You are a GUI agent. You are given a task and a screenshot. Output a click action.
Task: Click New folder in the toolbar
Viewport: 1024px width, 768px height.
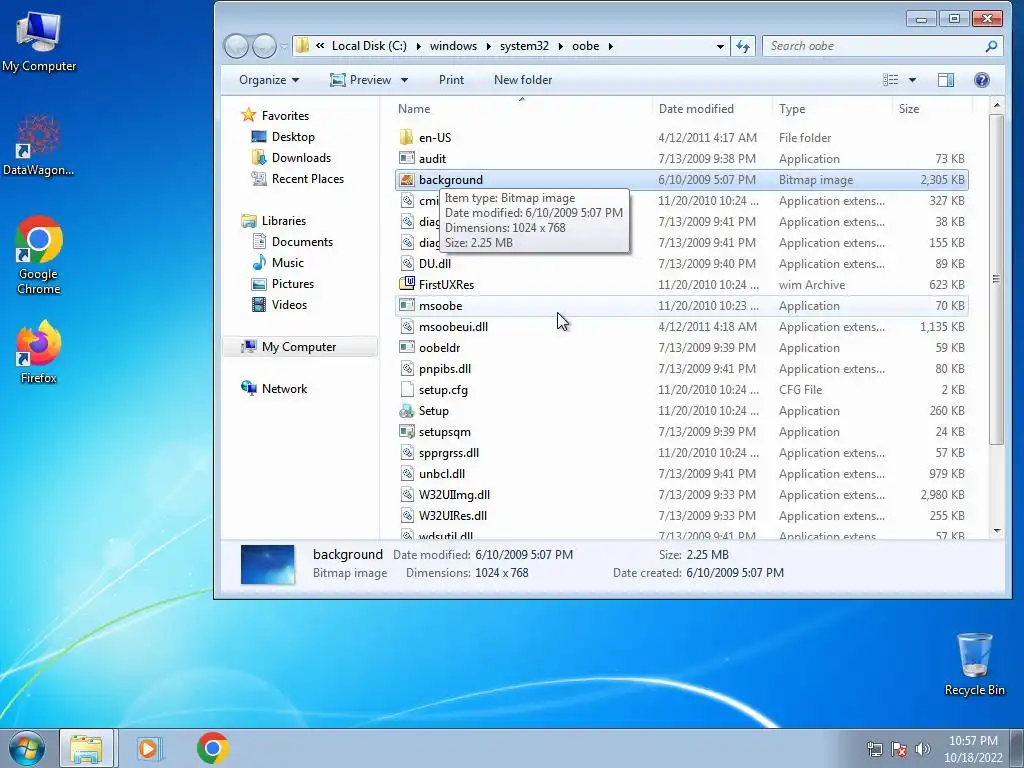click(523, 80)
